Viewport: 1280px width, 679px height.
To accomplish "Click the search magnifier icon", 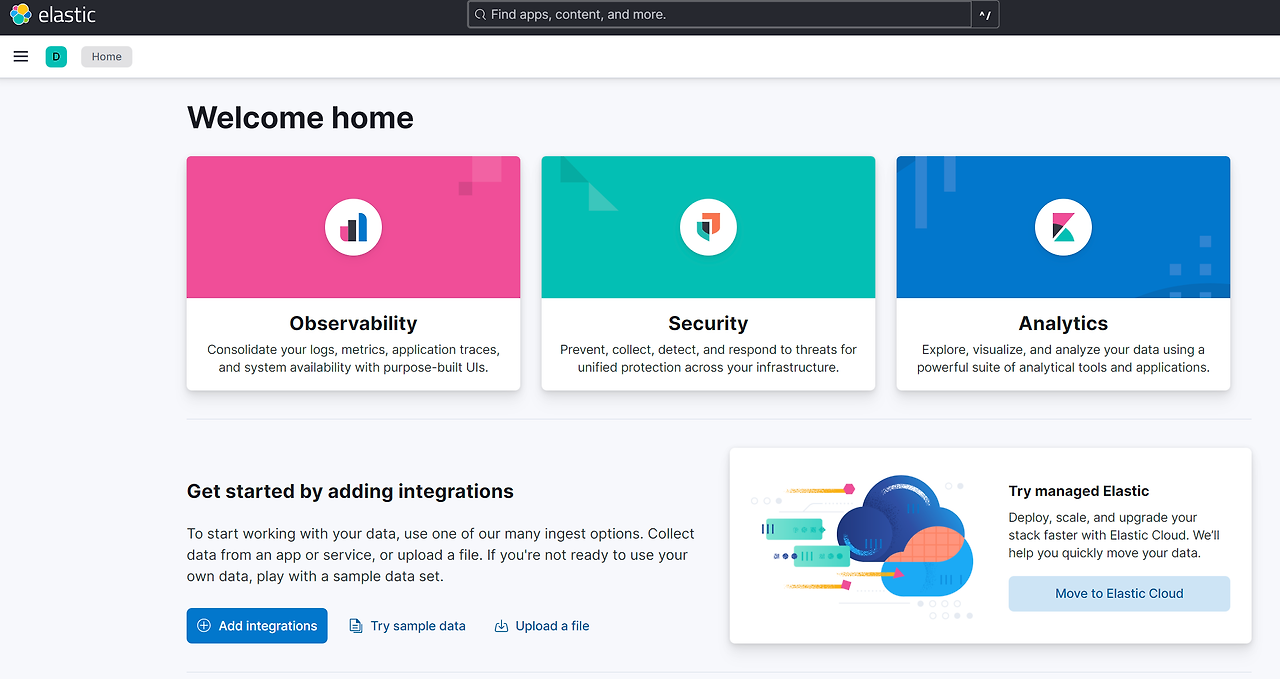I will click(480, 15).
